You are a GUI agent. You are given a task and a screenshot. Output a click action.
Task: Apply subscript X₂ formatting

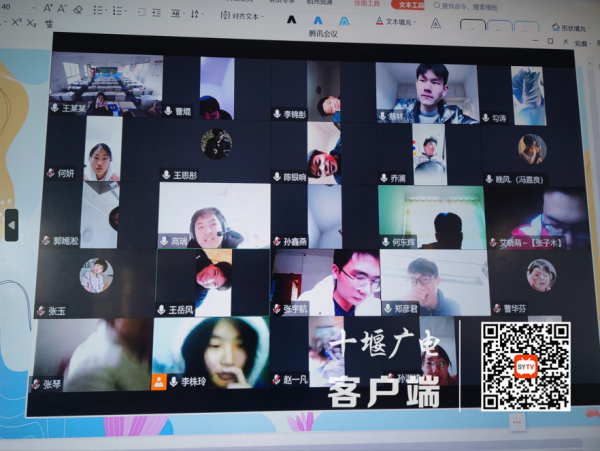(31, 23)
